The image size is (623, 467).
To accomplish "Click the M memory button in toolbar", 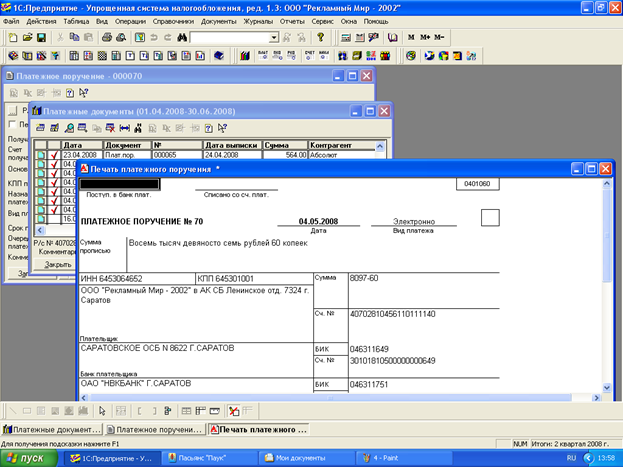I will coord(411,37).
